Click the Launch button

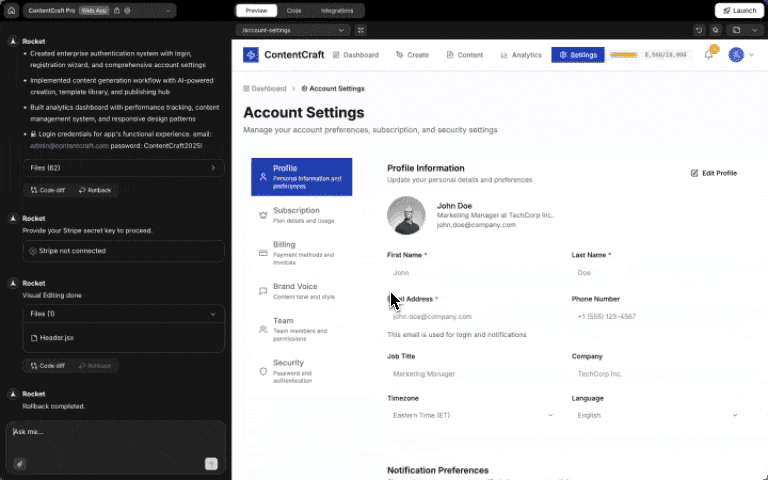739,10
